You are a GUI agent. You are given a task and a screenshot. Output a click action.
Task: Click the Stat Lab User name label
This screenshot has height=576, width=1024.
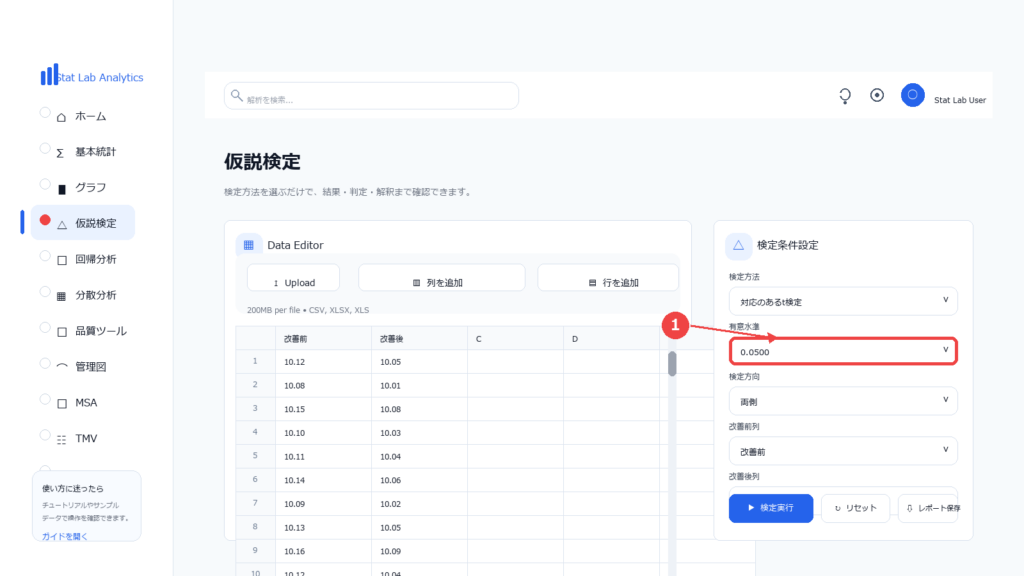tap(959, 100)
